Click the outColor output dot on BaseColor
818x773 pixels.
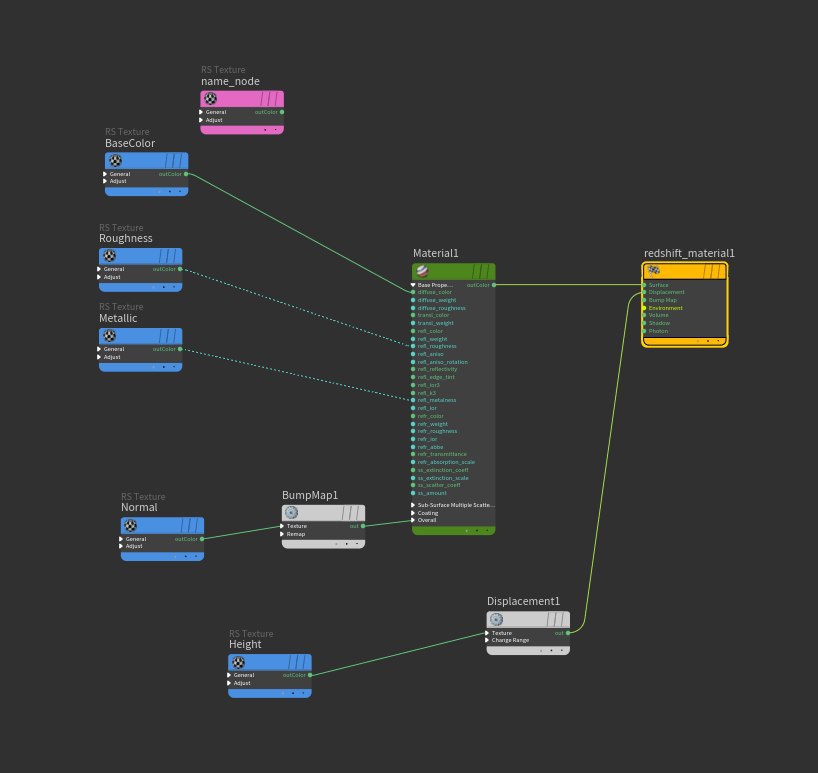coord(186,174)
